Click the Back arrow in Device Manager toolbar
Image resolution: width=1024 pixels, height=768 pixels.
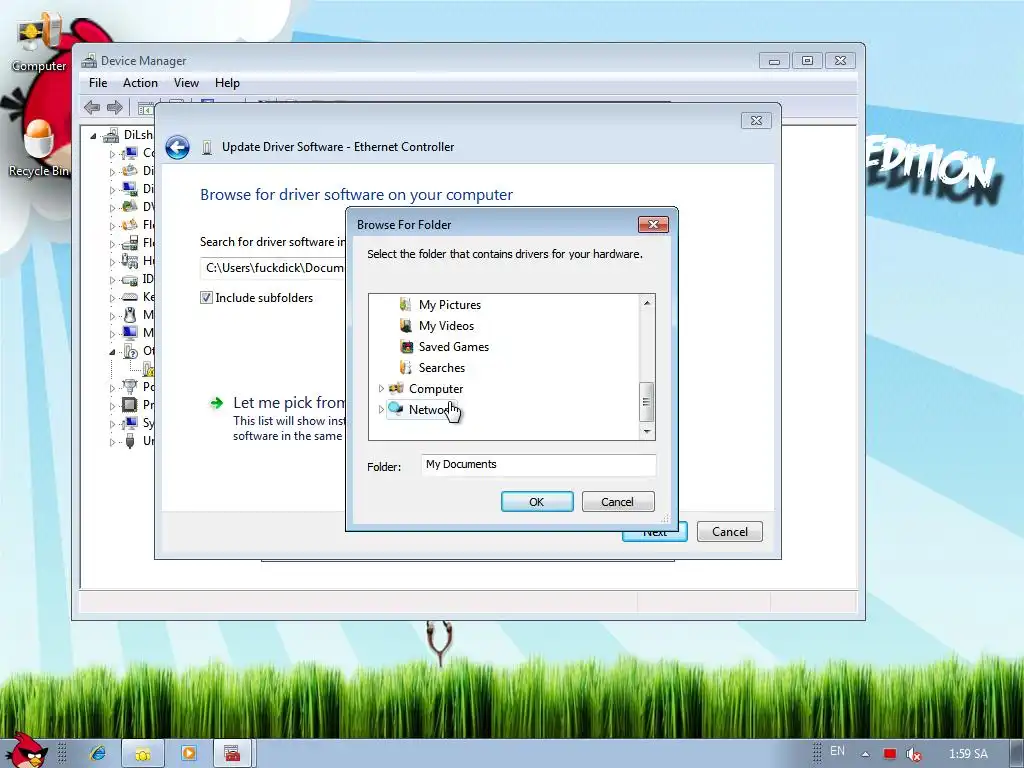click(x=92, y=107)
